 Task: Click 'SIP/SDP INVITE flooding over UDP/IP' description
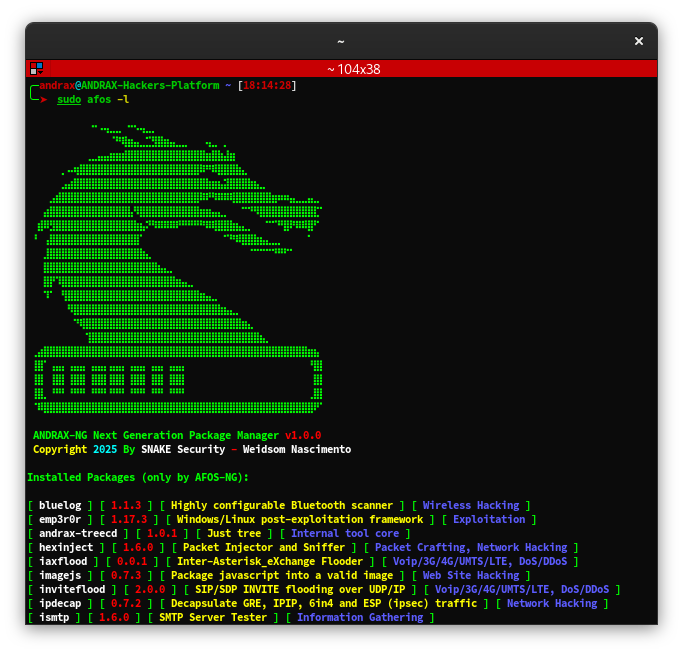(300, 589)
